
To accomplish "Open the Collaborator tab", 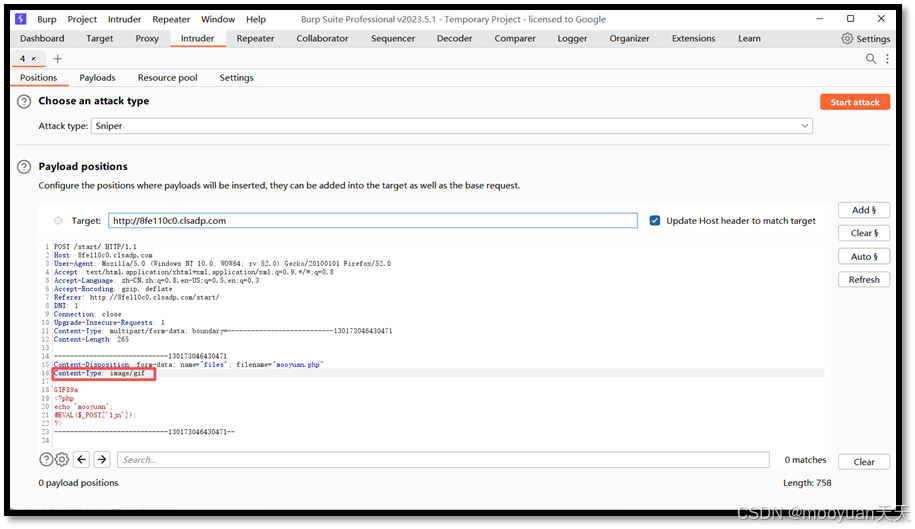I will point(322,38).
